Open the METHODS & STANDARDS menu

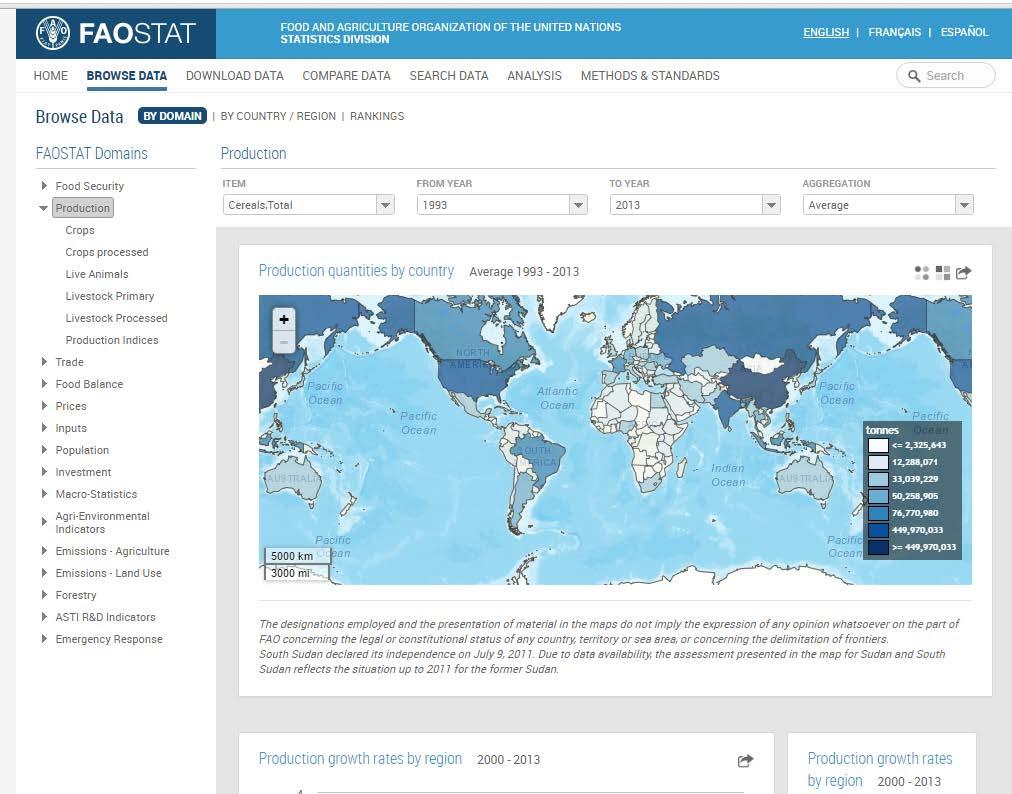pos(650,76)
